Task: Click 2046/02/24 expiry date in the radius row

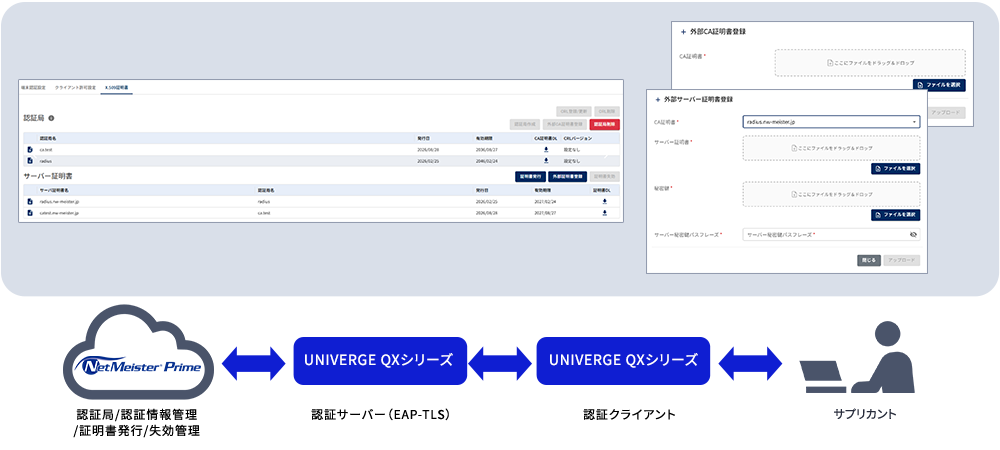Action: pos(489,161)
